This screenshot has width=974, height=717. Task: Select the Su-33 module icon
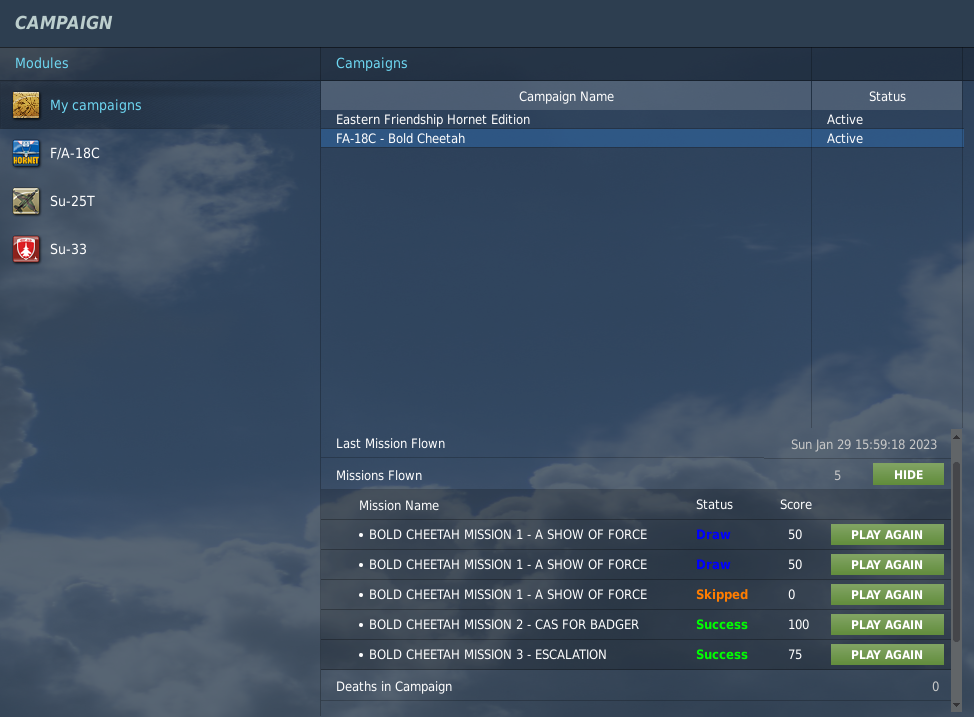pyautogui.click(x=26, y=249)
